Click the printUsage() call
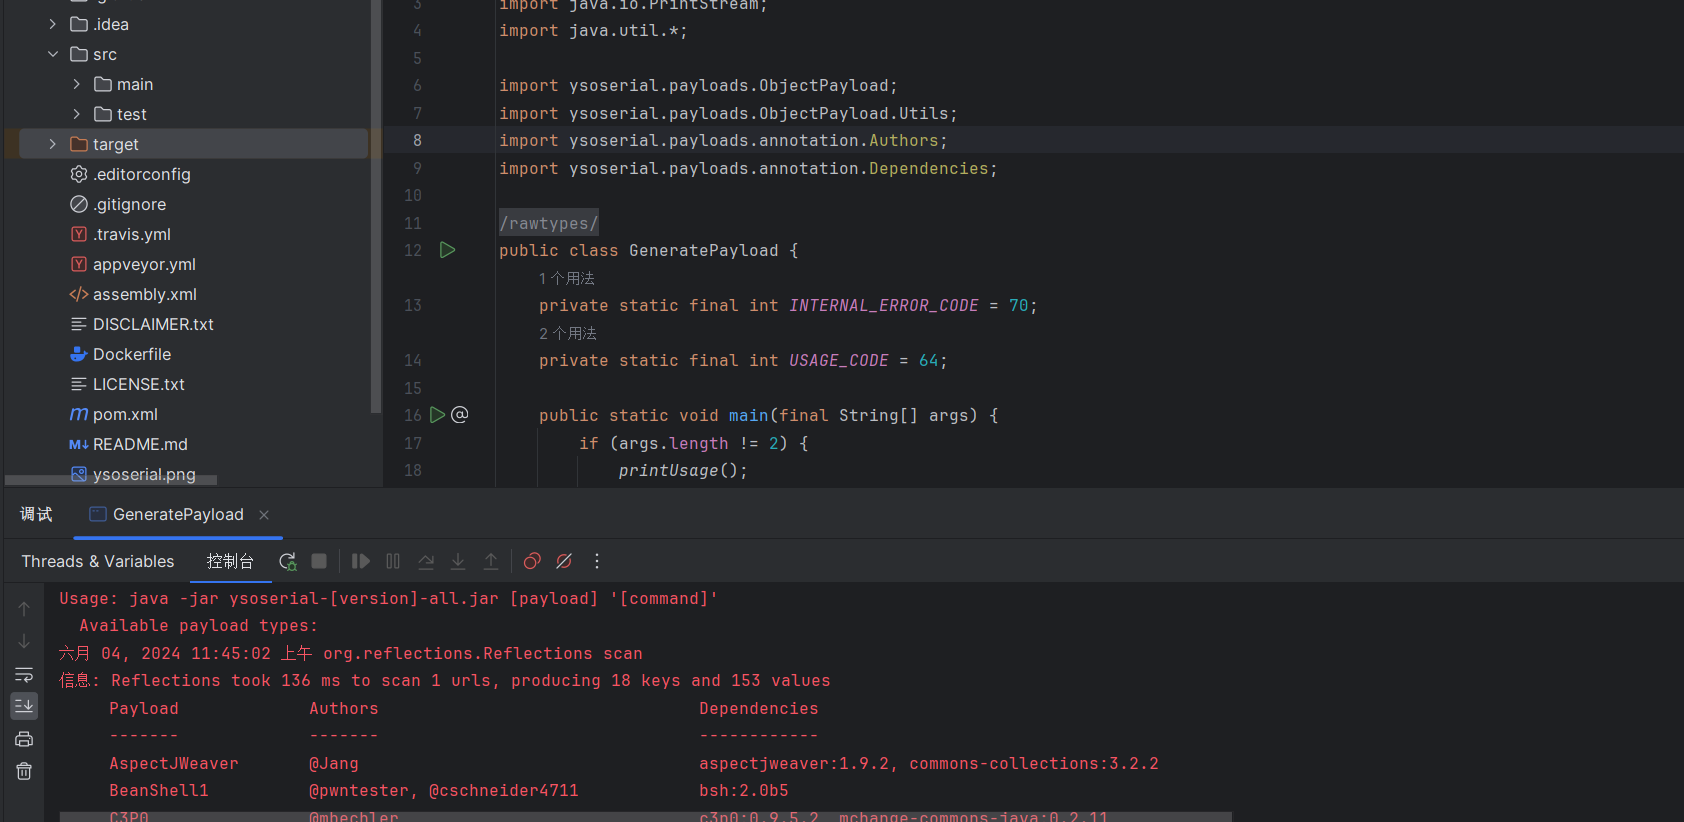 pyautogui.click(x=683, y=470)
